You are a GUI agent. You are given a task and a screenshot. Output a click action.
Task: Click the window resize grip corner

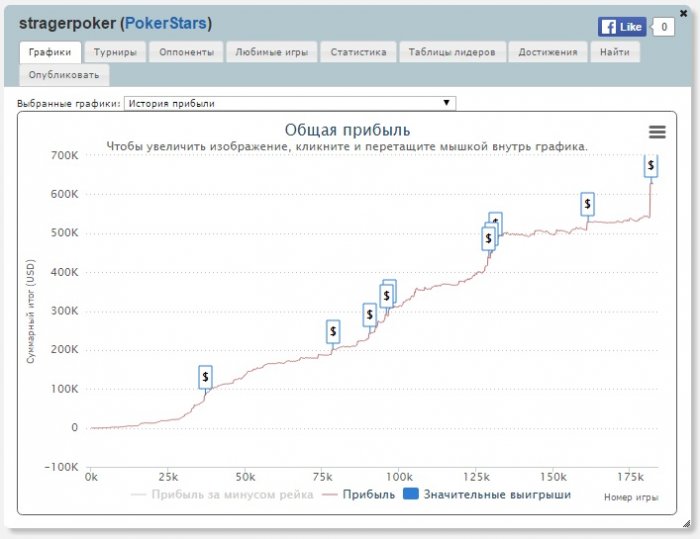pos(686,524)
